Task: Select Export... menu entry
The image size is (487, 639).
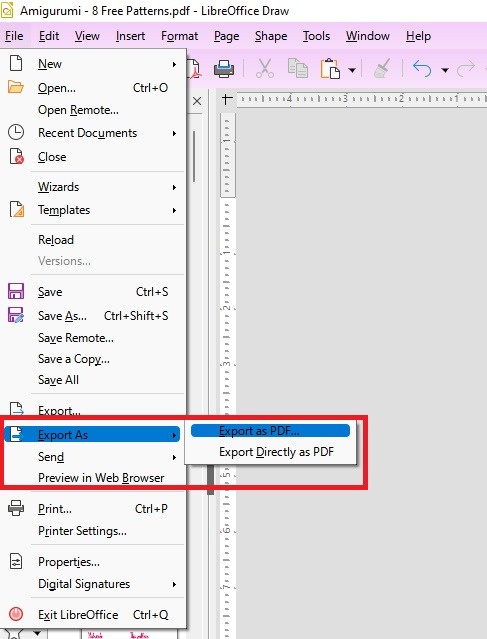Action: point(93,410)
